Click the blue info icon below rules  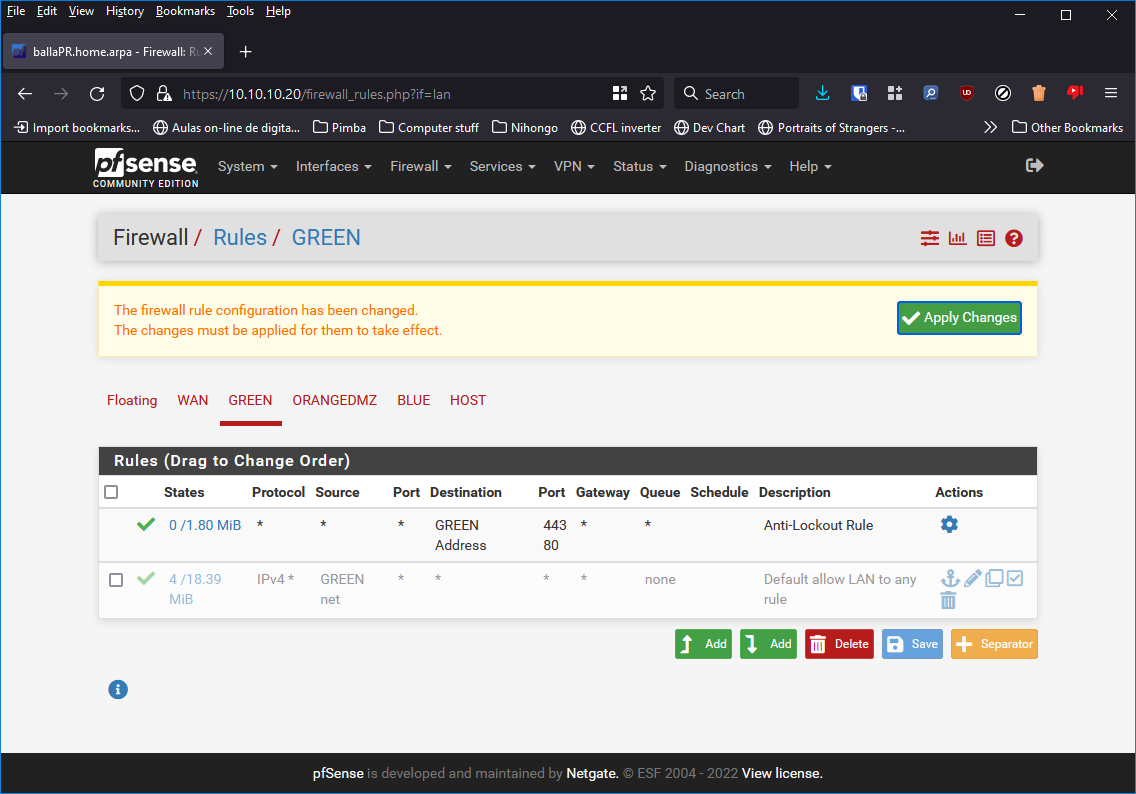pyautogui.click(x=118, y=689)
